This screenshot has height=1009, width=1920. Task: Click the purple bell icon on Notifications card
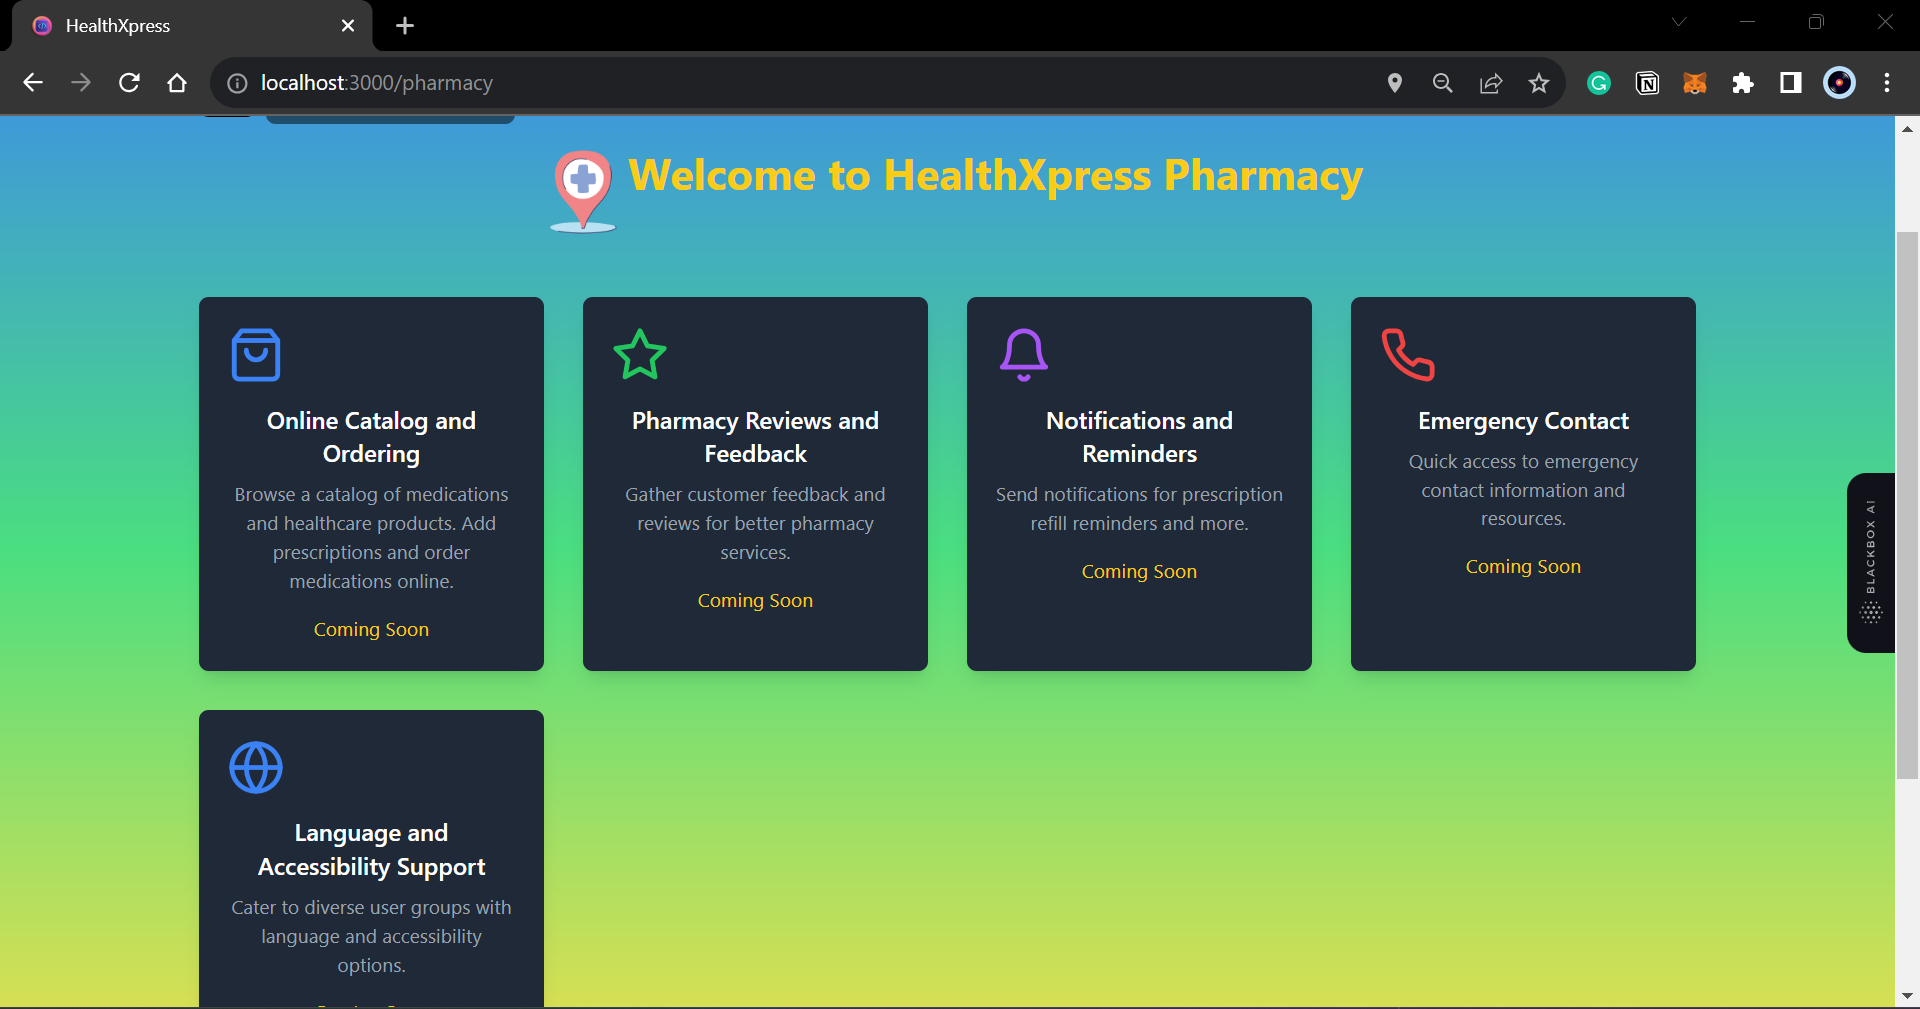point(1024,355)
